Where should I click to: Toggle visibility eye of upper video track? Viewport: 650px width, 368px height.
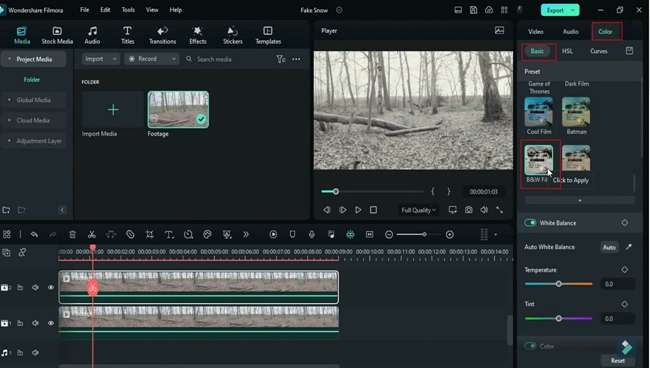[51, 287]
